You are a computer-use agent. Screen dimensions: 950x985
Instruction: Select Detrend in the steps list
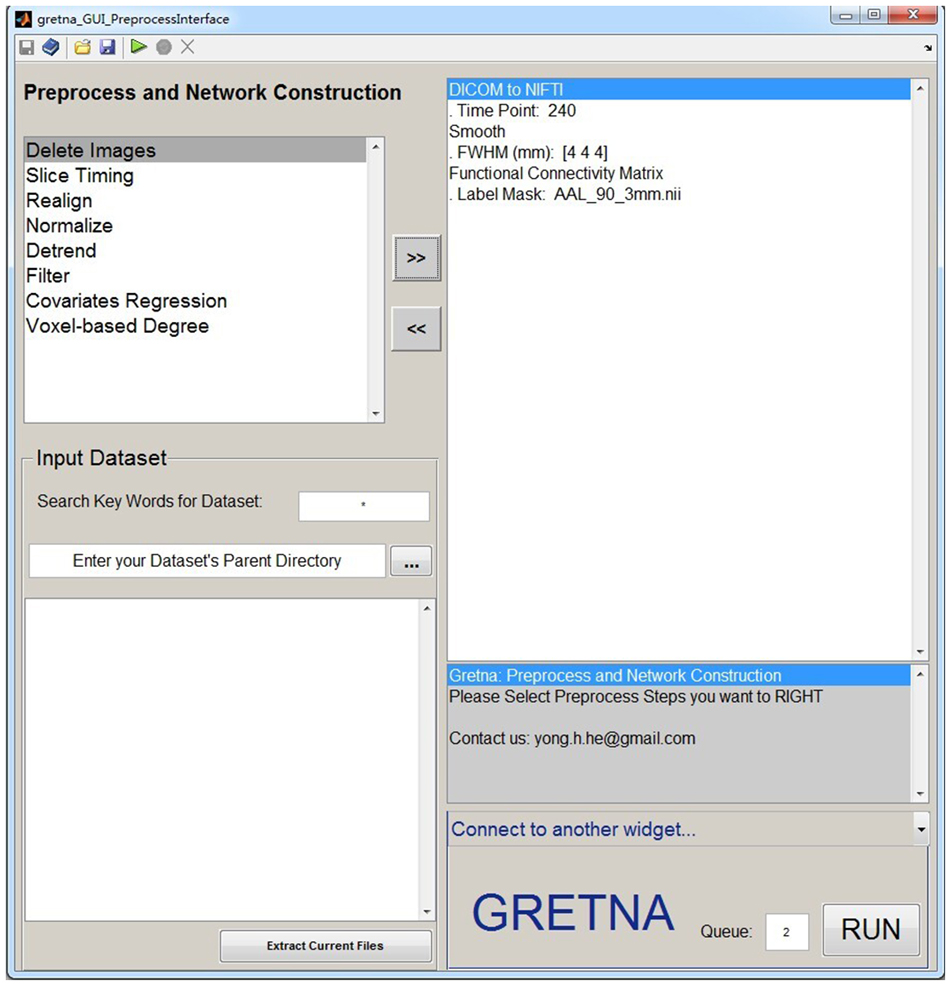[x=195, y=251]
